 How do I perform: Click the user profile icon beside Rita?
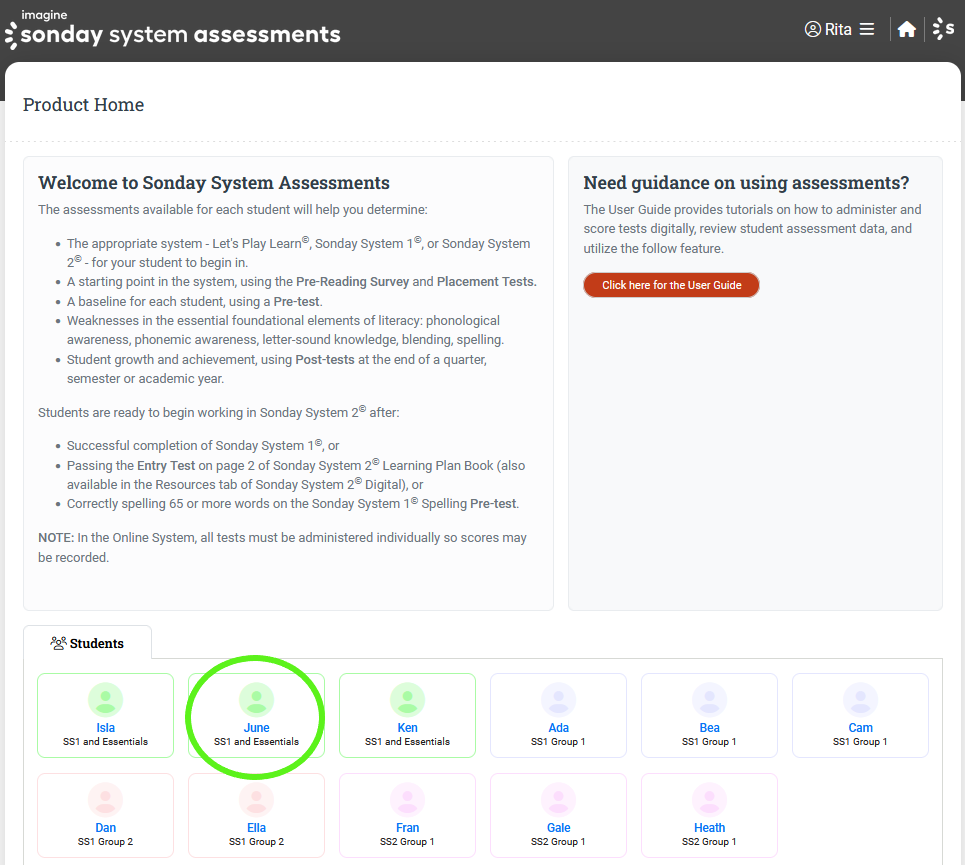812,30
